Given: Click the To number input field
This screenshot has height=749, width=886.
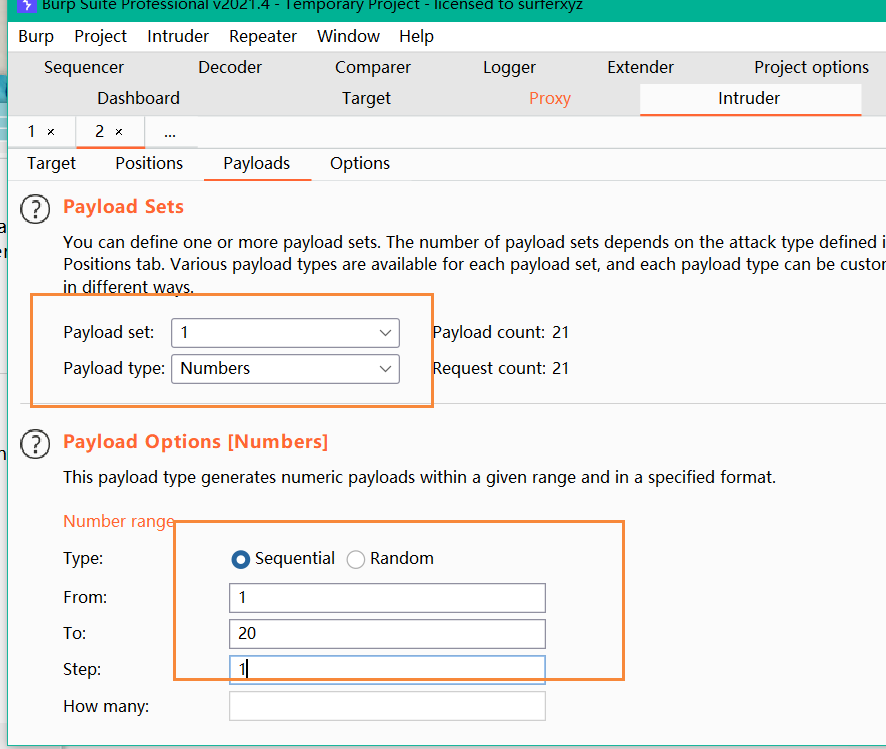Looking at the screenshot, I should tap(387, 634).
